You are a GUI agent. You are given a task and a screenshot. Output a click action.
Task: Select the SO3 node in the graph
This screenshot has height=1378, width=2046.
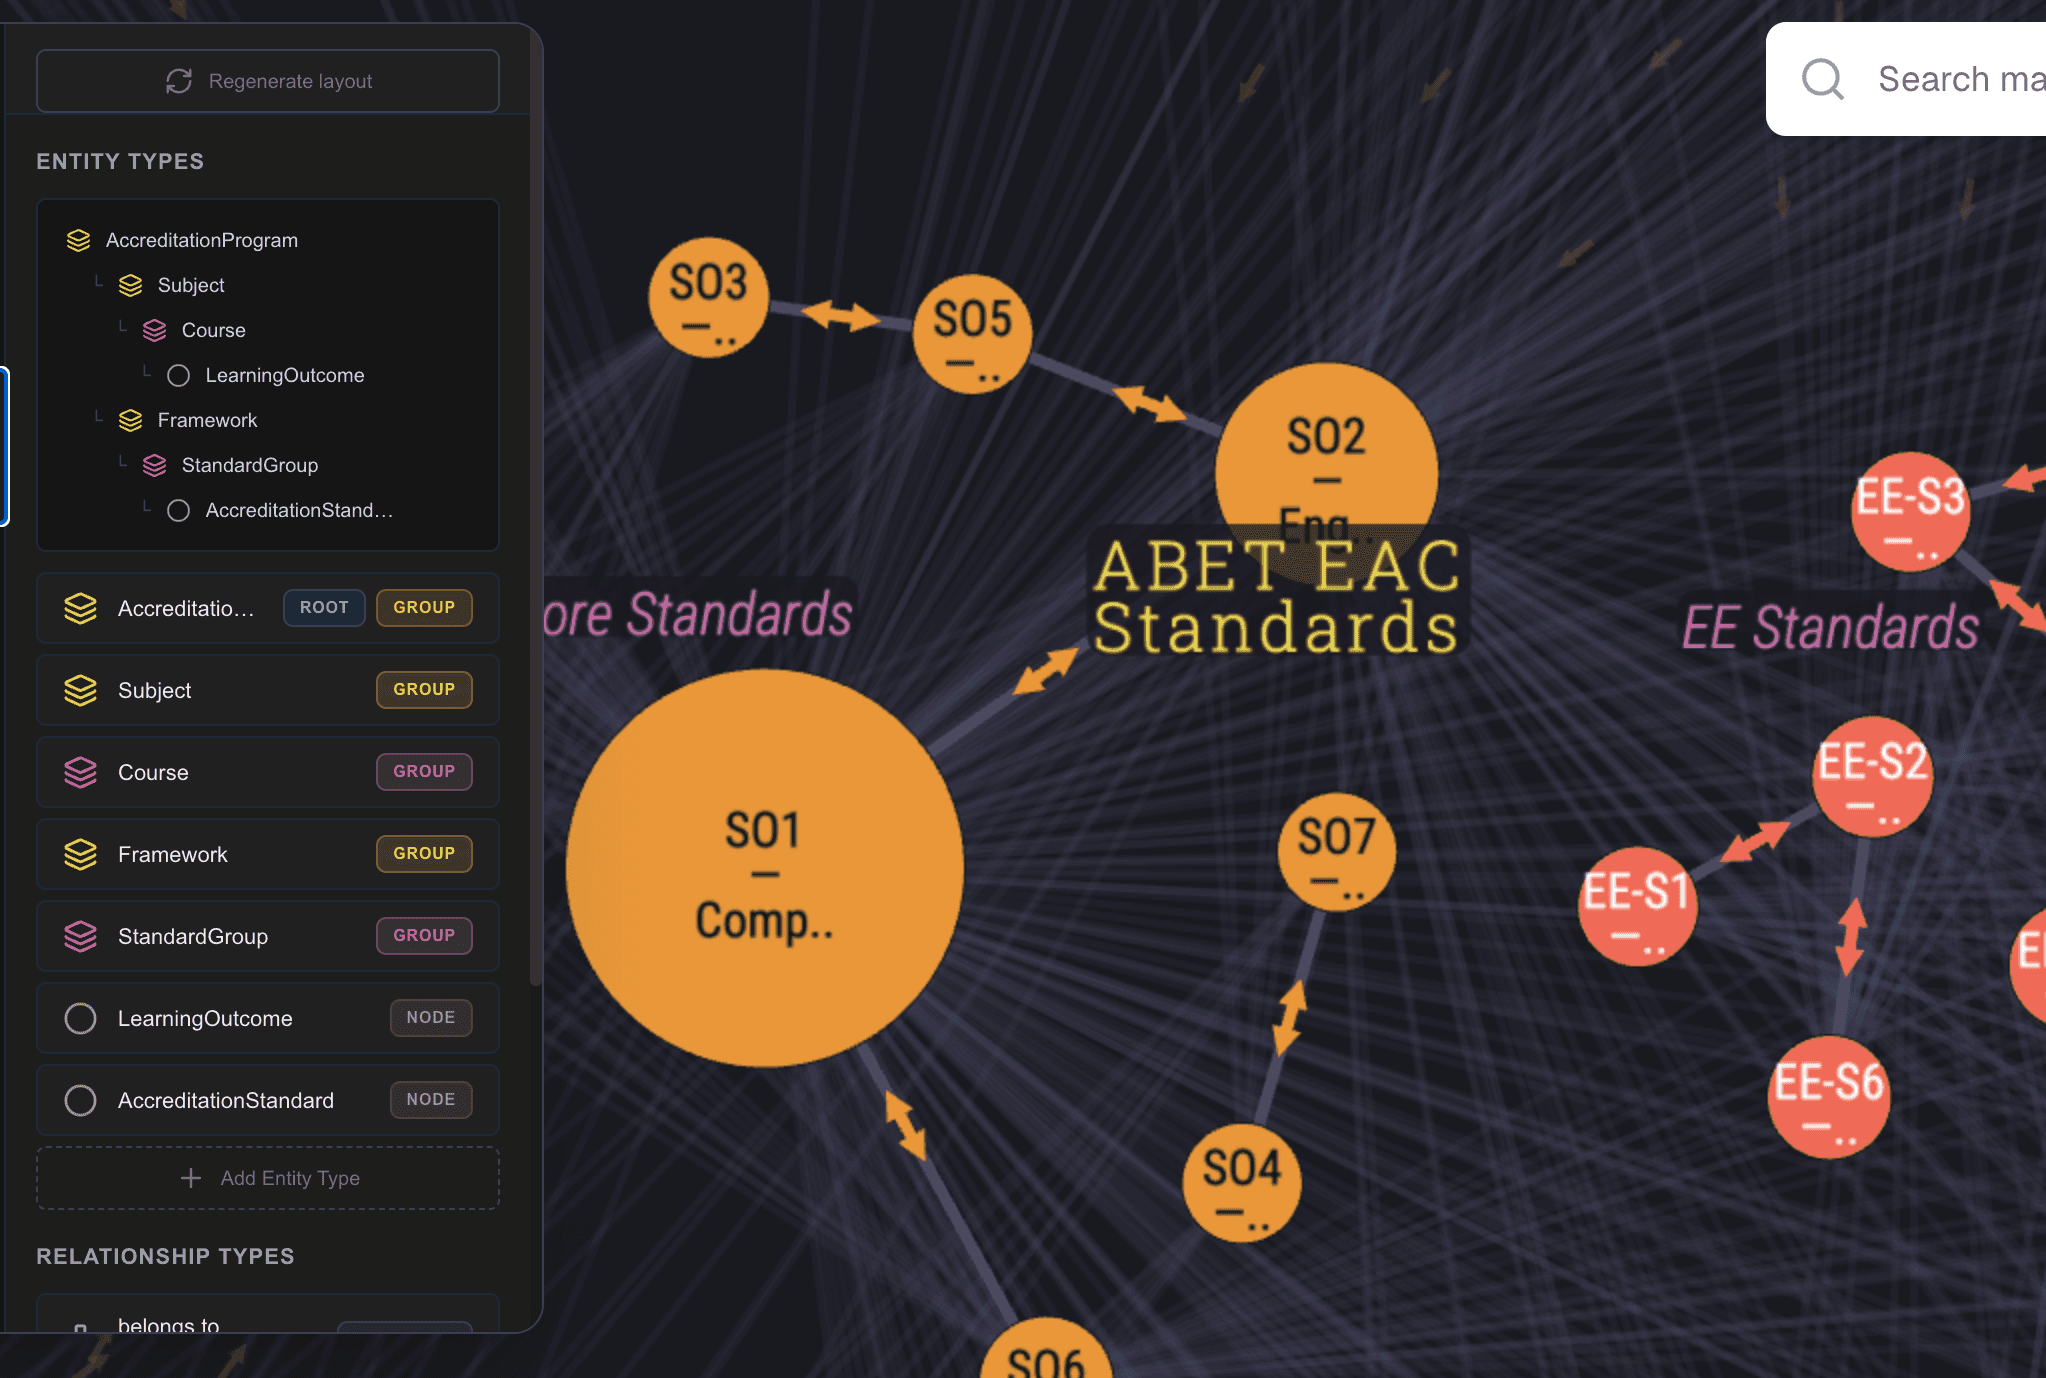click(708, 297)
